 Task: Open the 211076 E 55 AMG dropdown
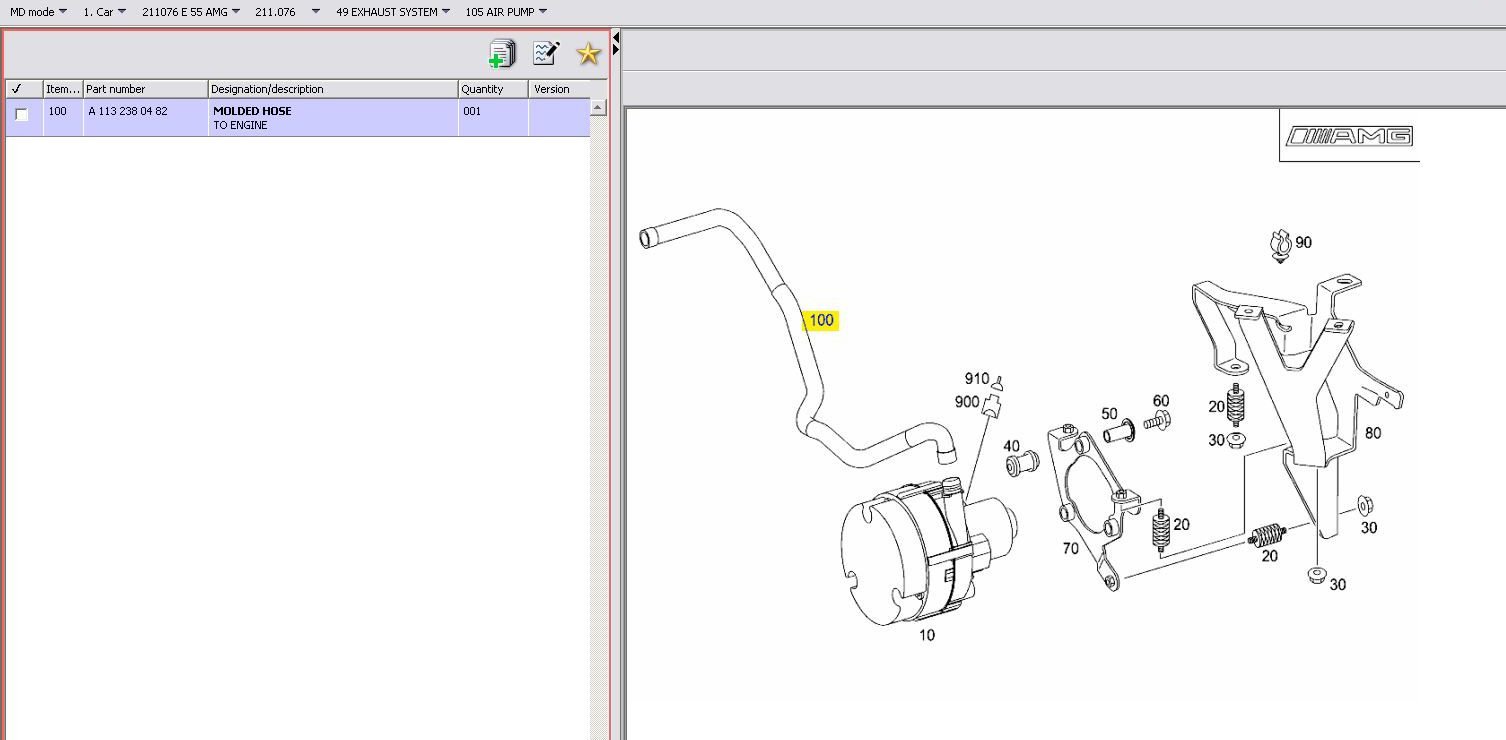[190, 12]
